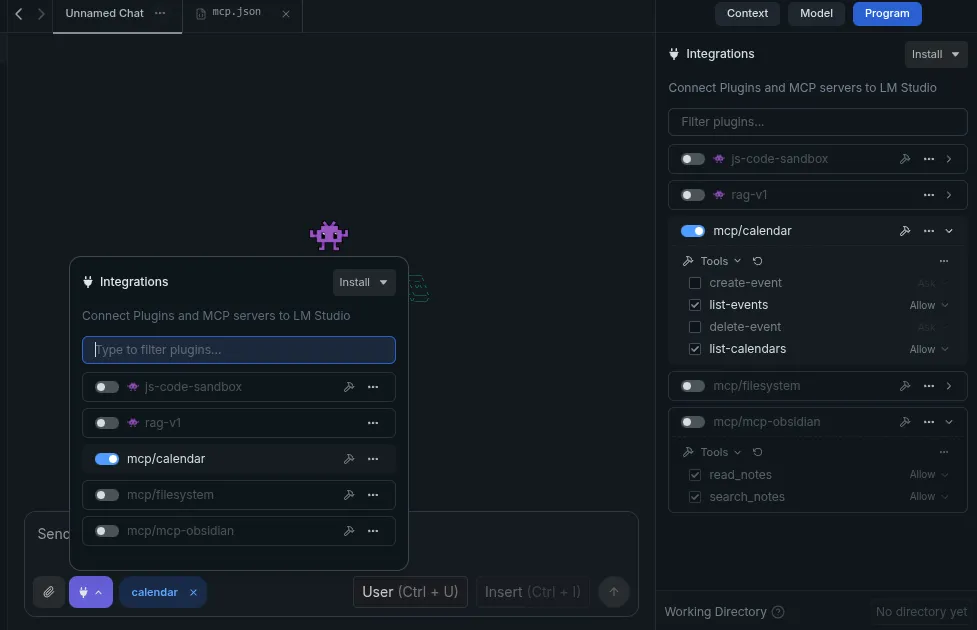Click the filter plugins search field
Image resolution: width=977 pixels, height=630 pixels.
coord(817,121)
